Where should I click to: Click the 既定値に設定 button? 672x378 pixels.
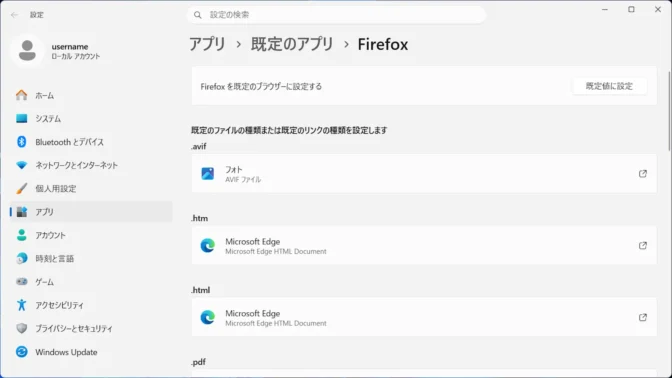click(609, 86)
